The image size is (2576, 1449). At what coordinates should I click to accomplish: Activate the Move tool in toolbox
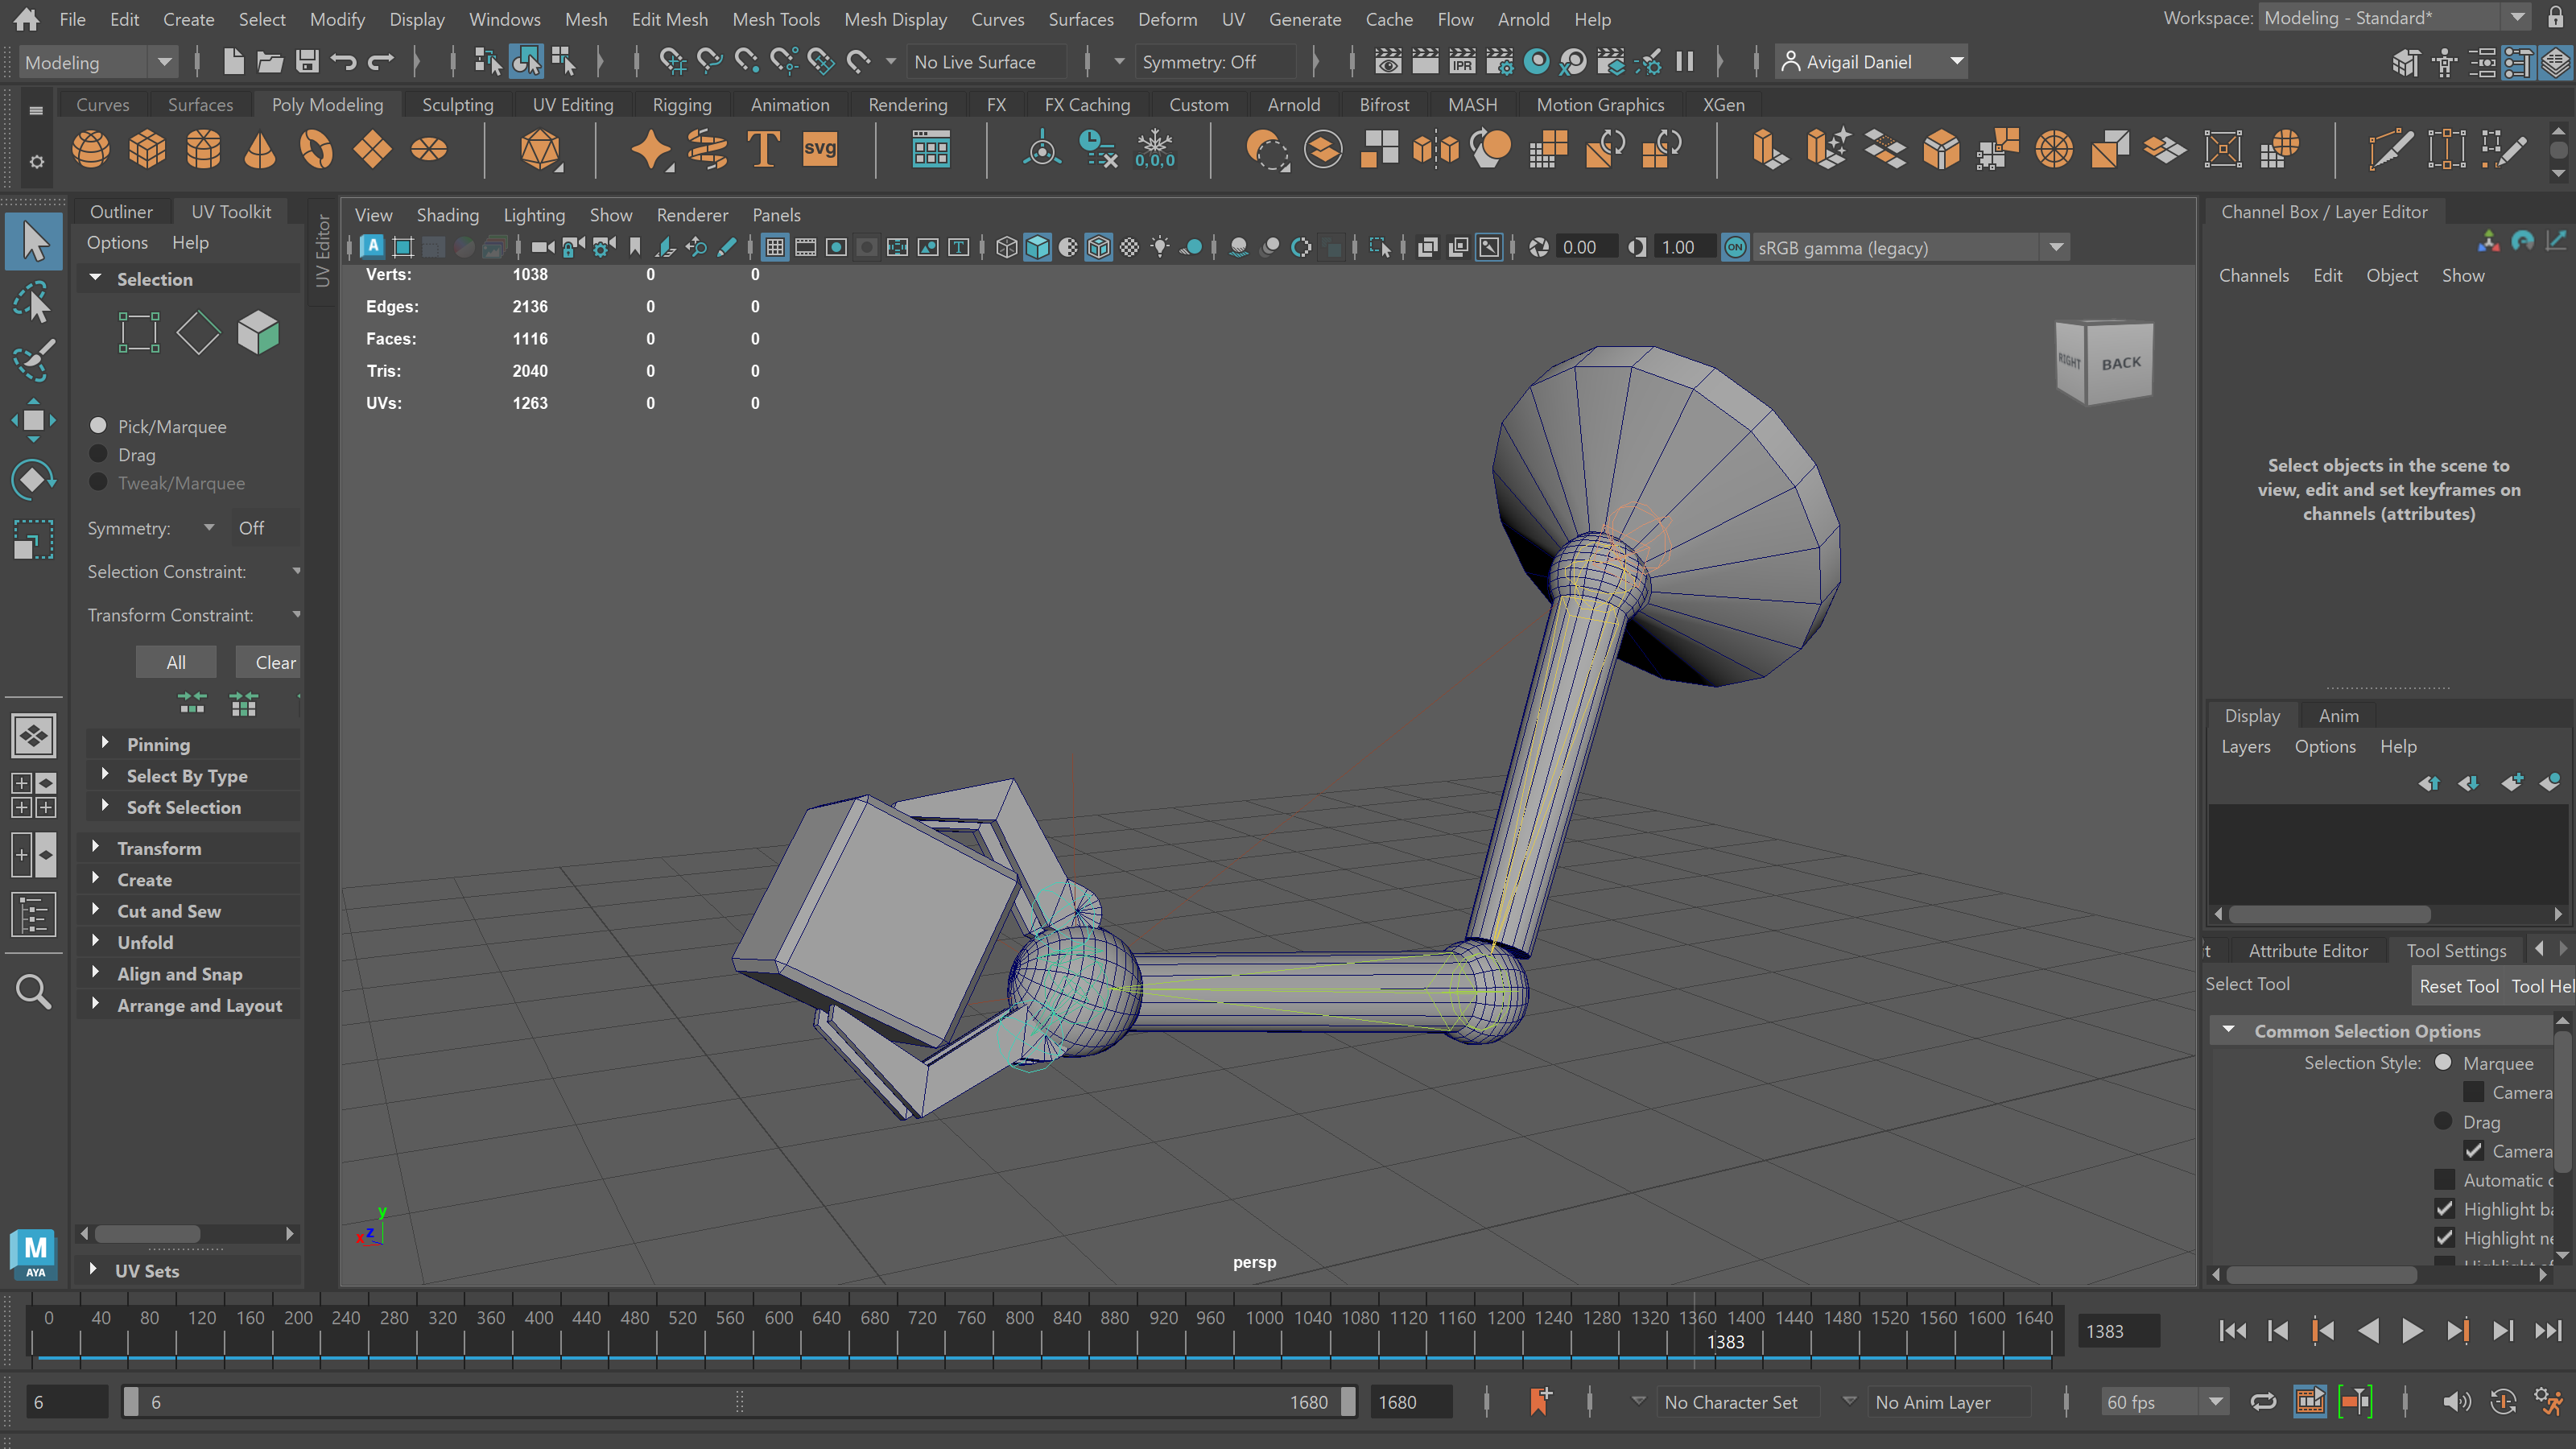click(33, 420)
